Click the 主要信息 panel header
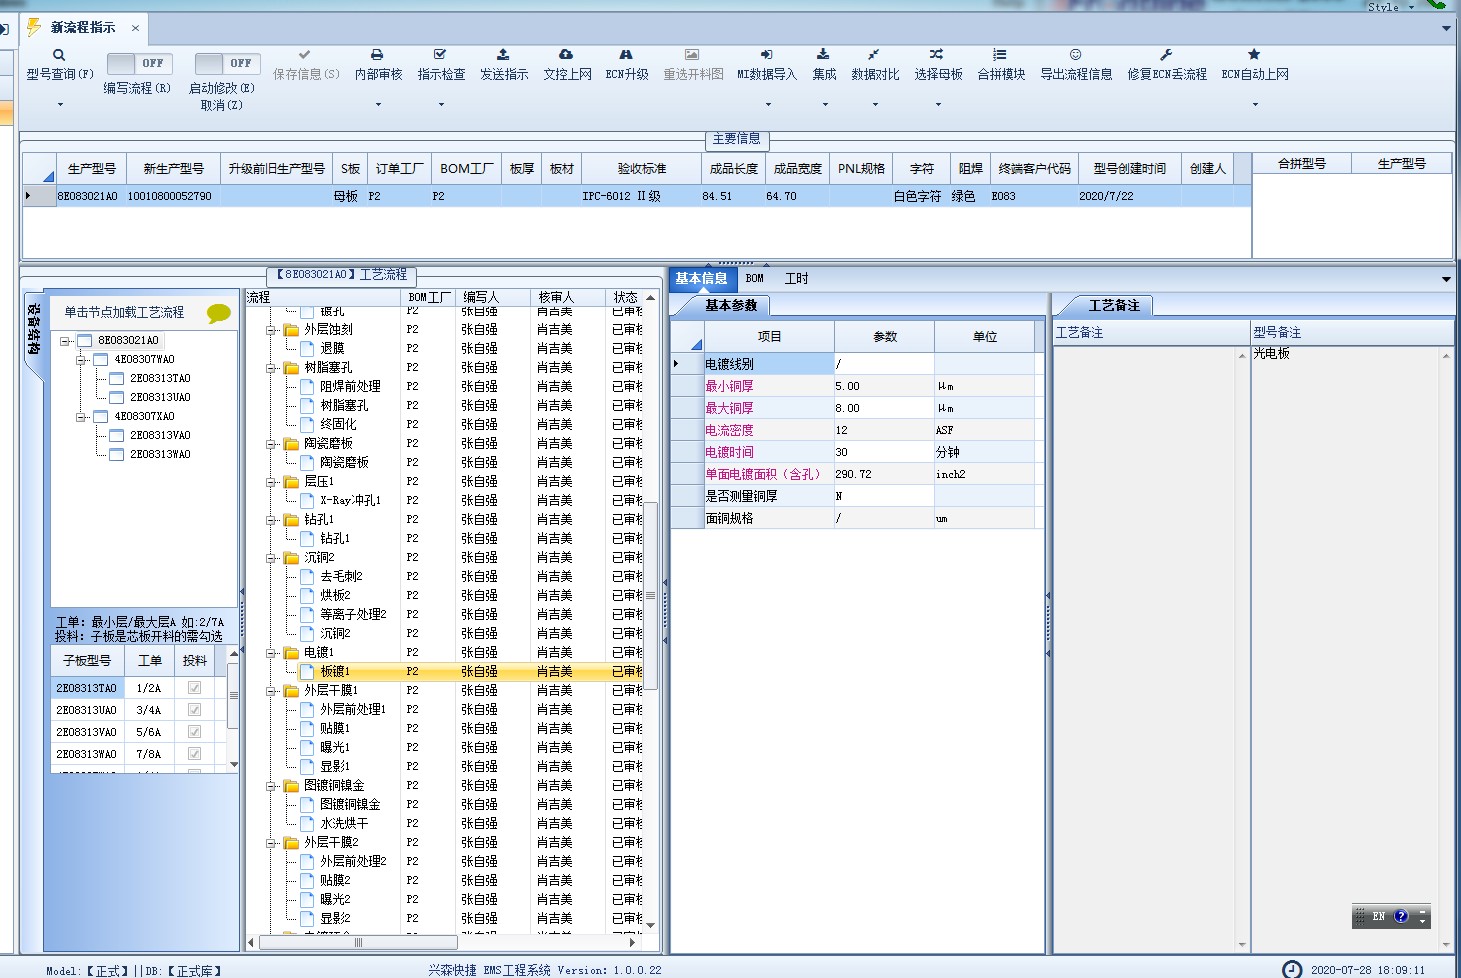Screen dimensions: 1461x978 point(737,139)
